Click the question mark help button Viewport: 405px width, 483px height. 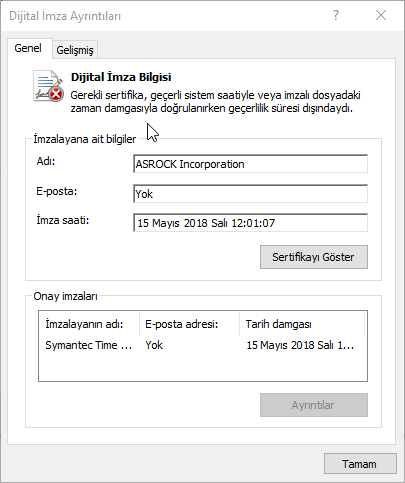click(336, 15)
